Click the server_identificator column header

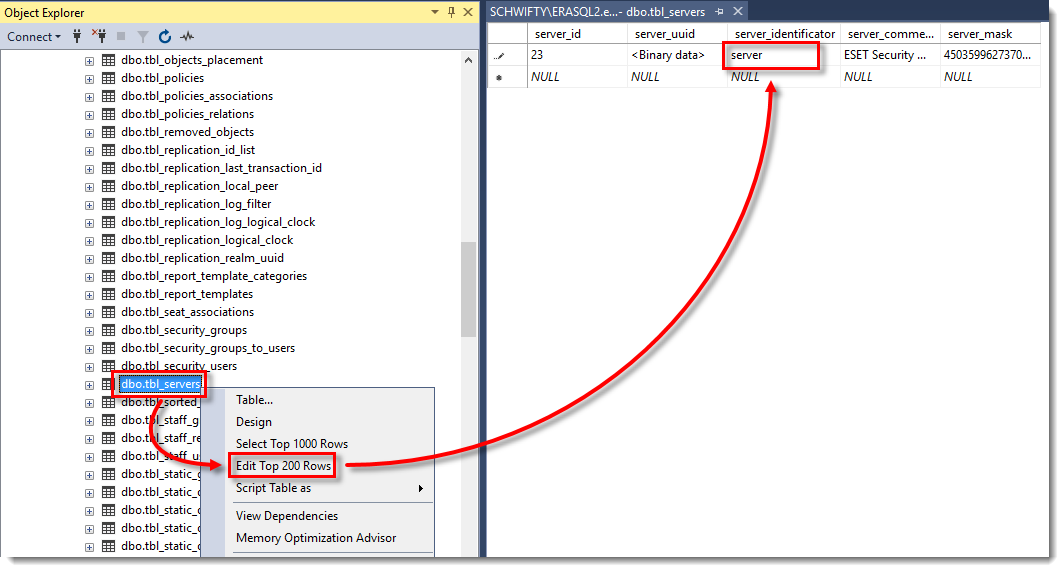784,34
